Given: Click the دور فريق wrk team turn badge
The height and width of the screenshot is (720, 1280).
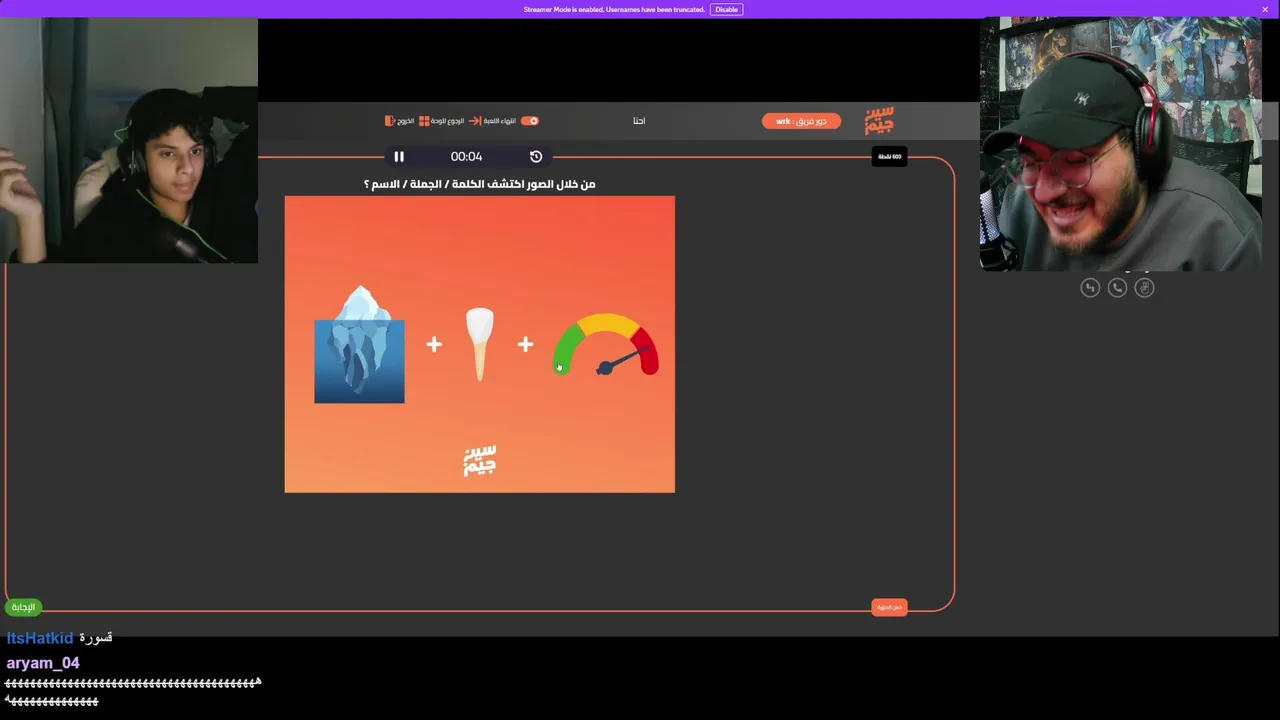Looking at the screenshot, I should 801,121.
